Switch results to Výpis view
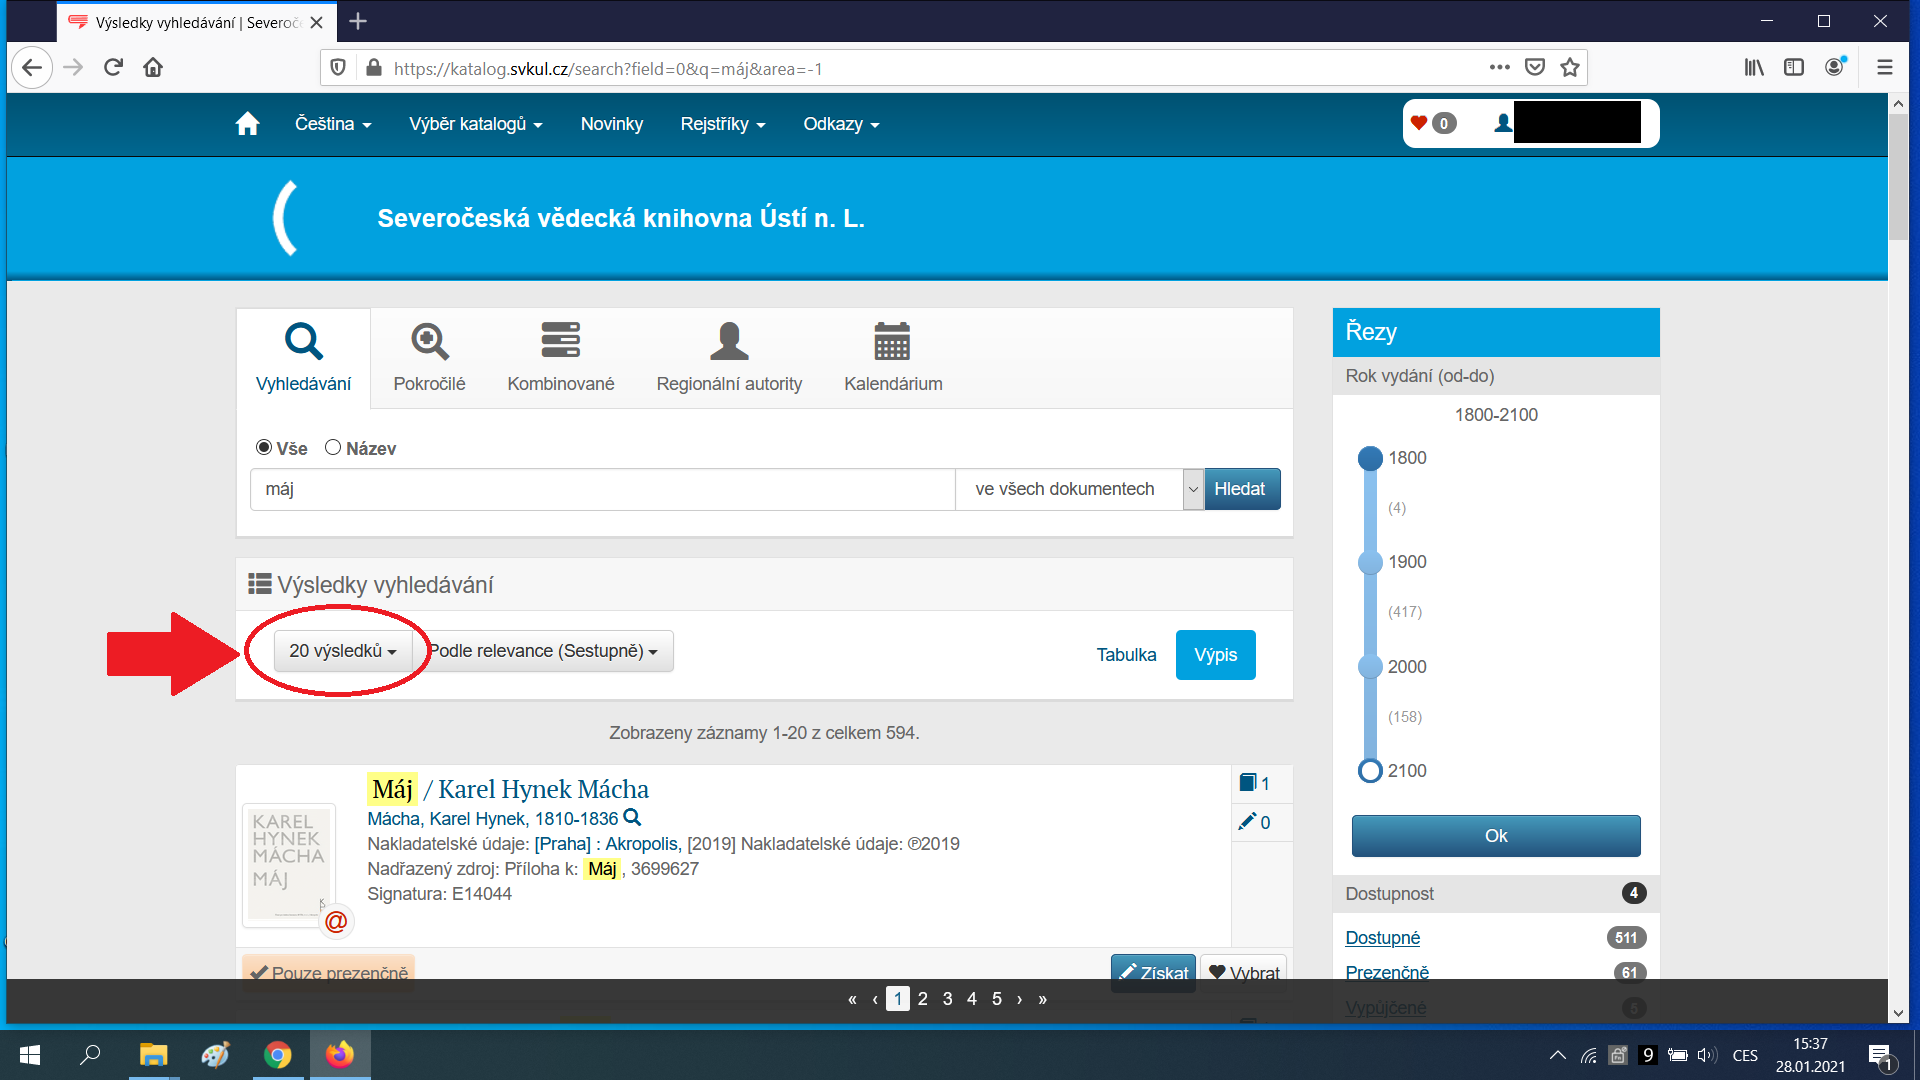Viewport: 1920px width, 1080px height. click(x=1215, y=655)
